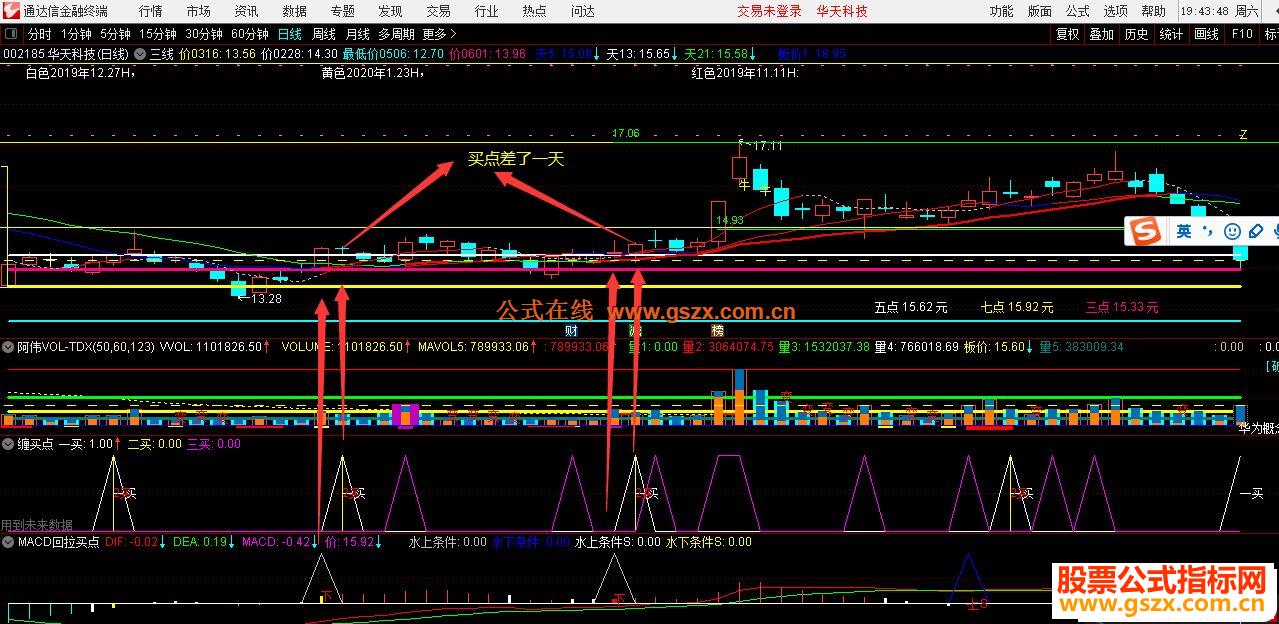Click the 统计 statistics button
Image resolution: width=1279 pixels, height=624 pixels.
point(1171,34)
